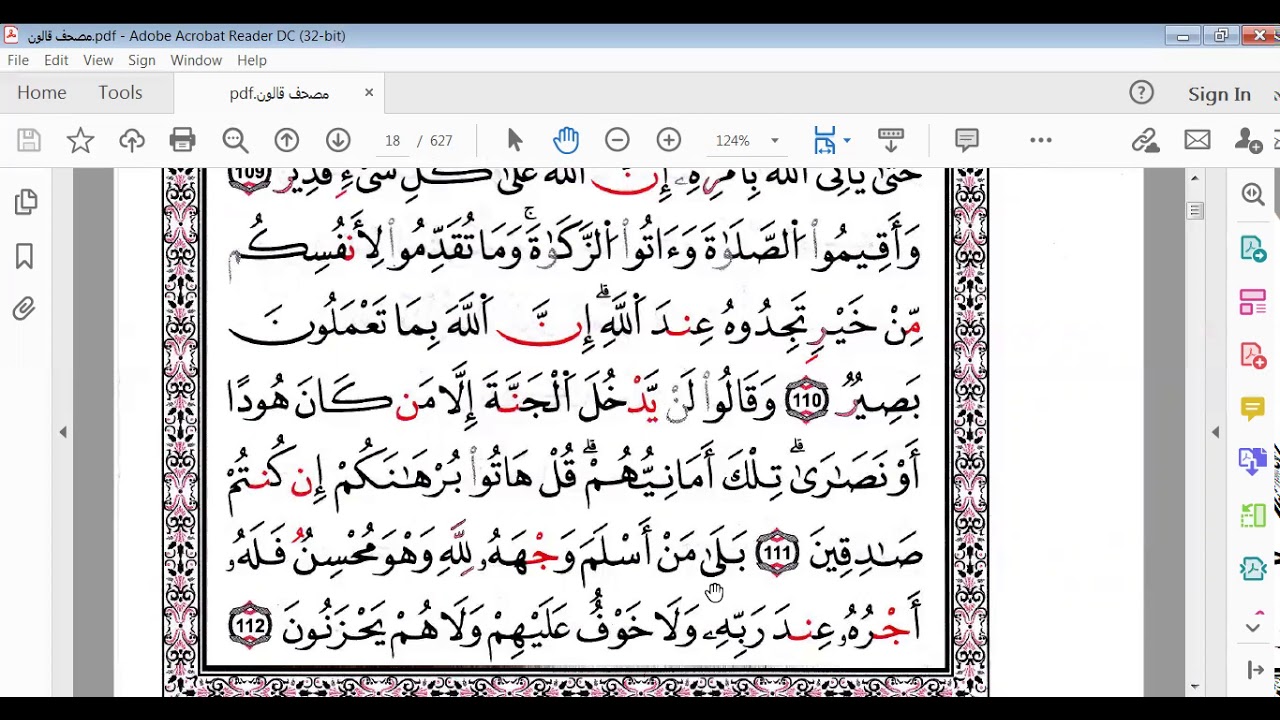This screenshot has width=1280, height=720.
Task: Close the مصحف قالون.pdf tab
Action: pyautogui.click(x=369, y=92)
